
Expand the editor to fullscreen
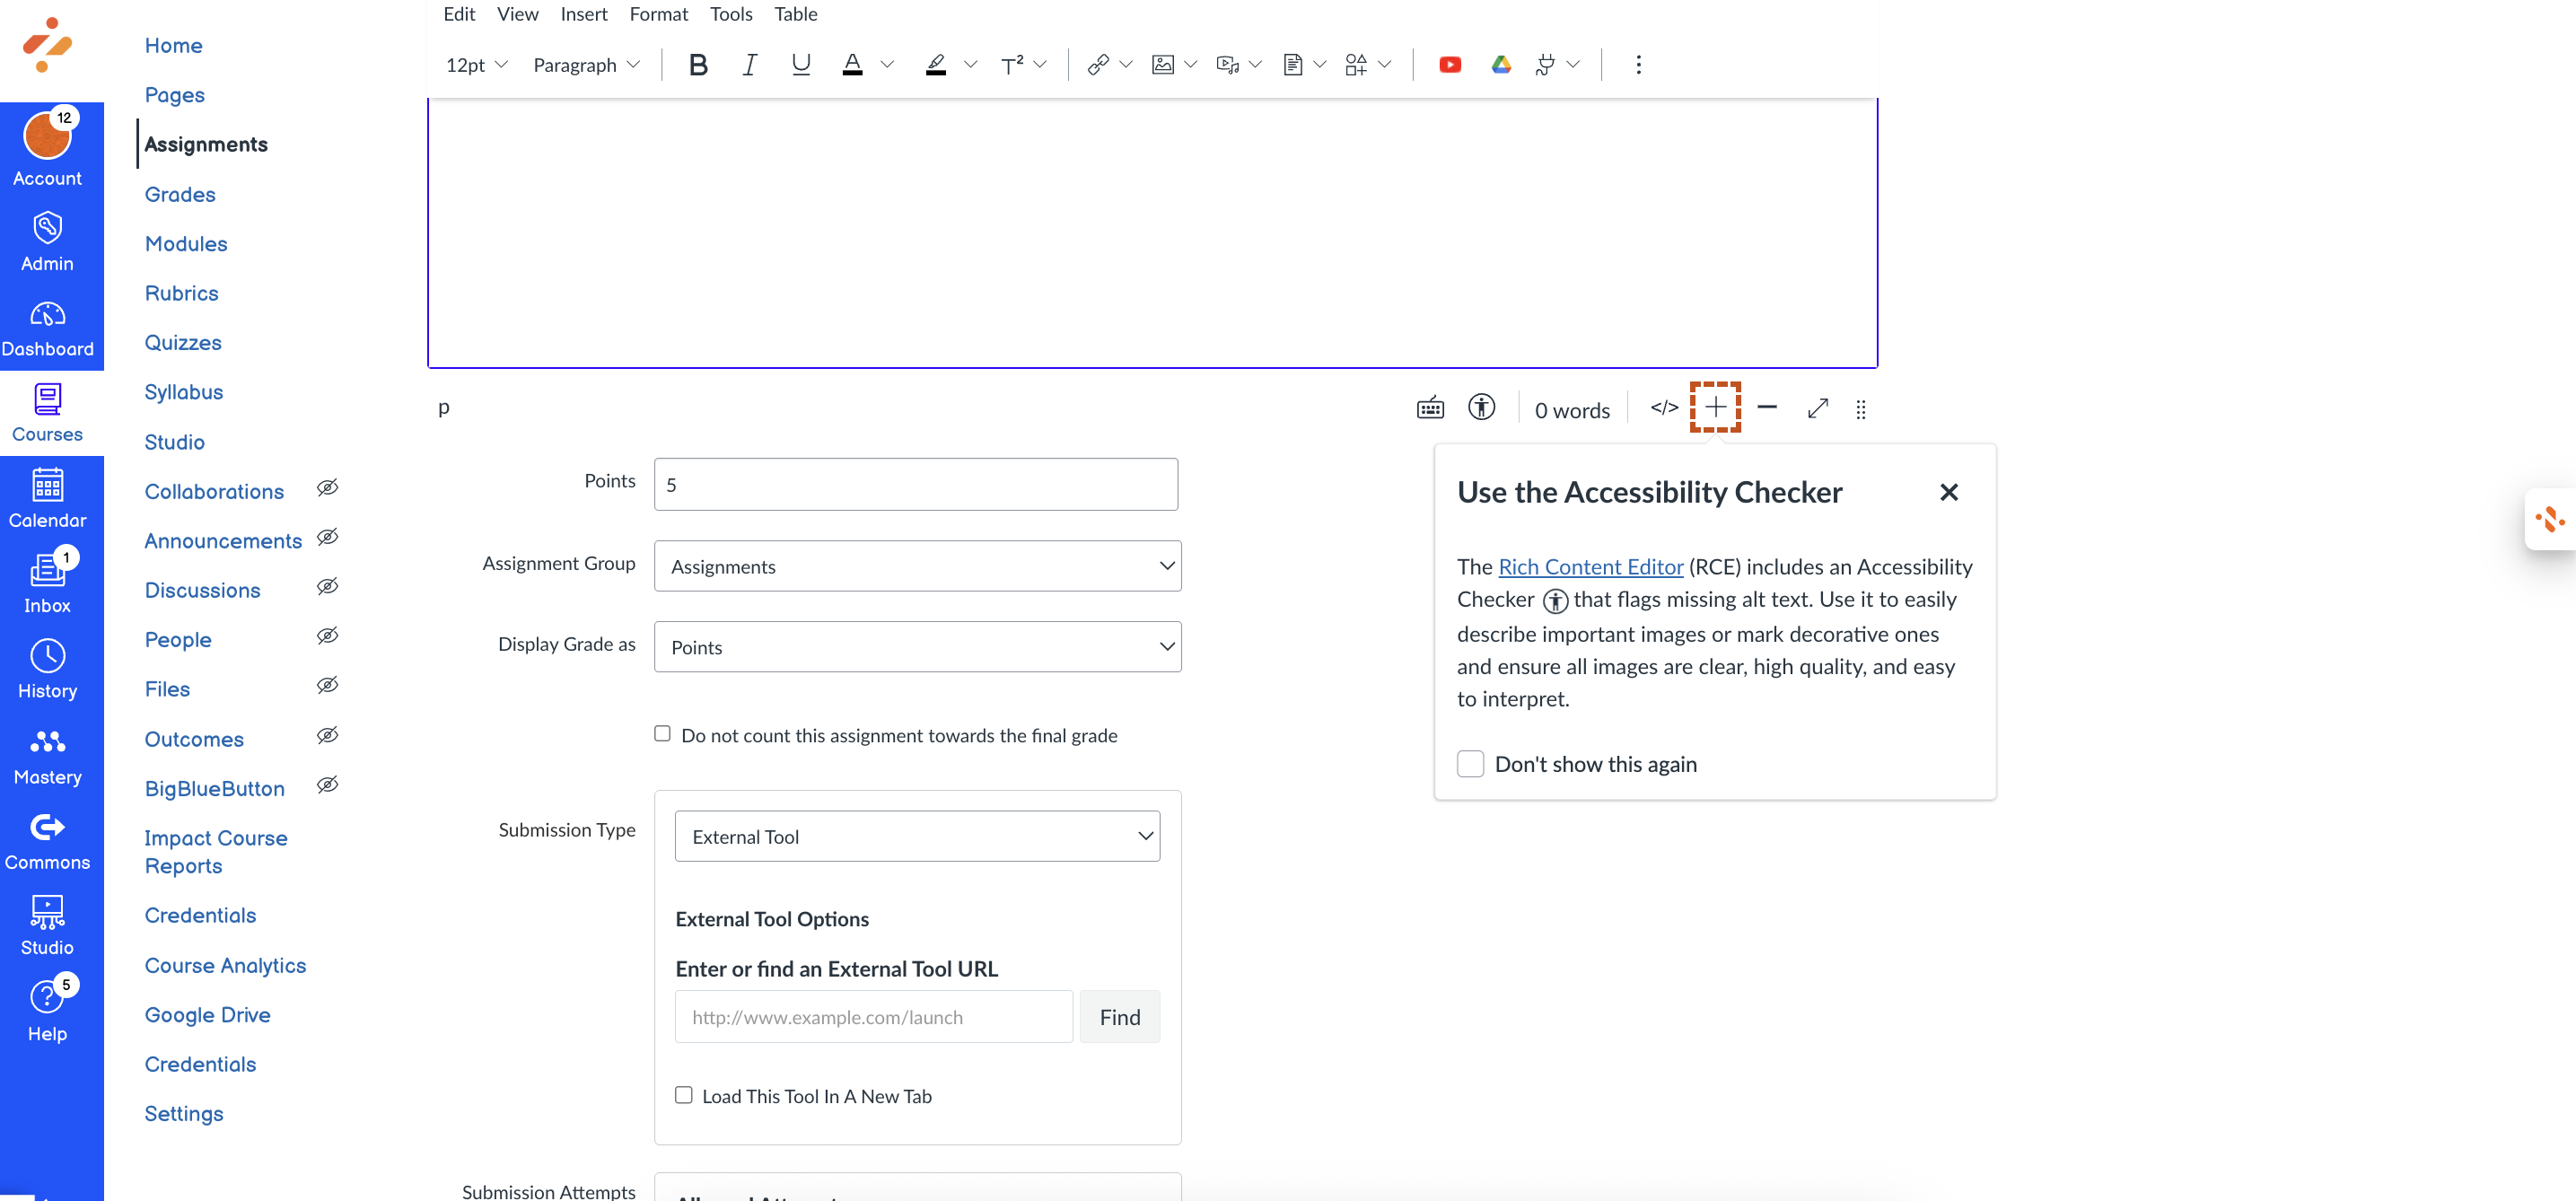[x=1817, y=408]
